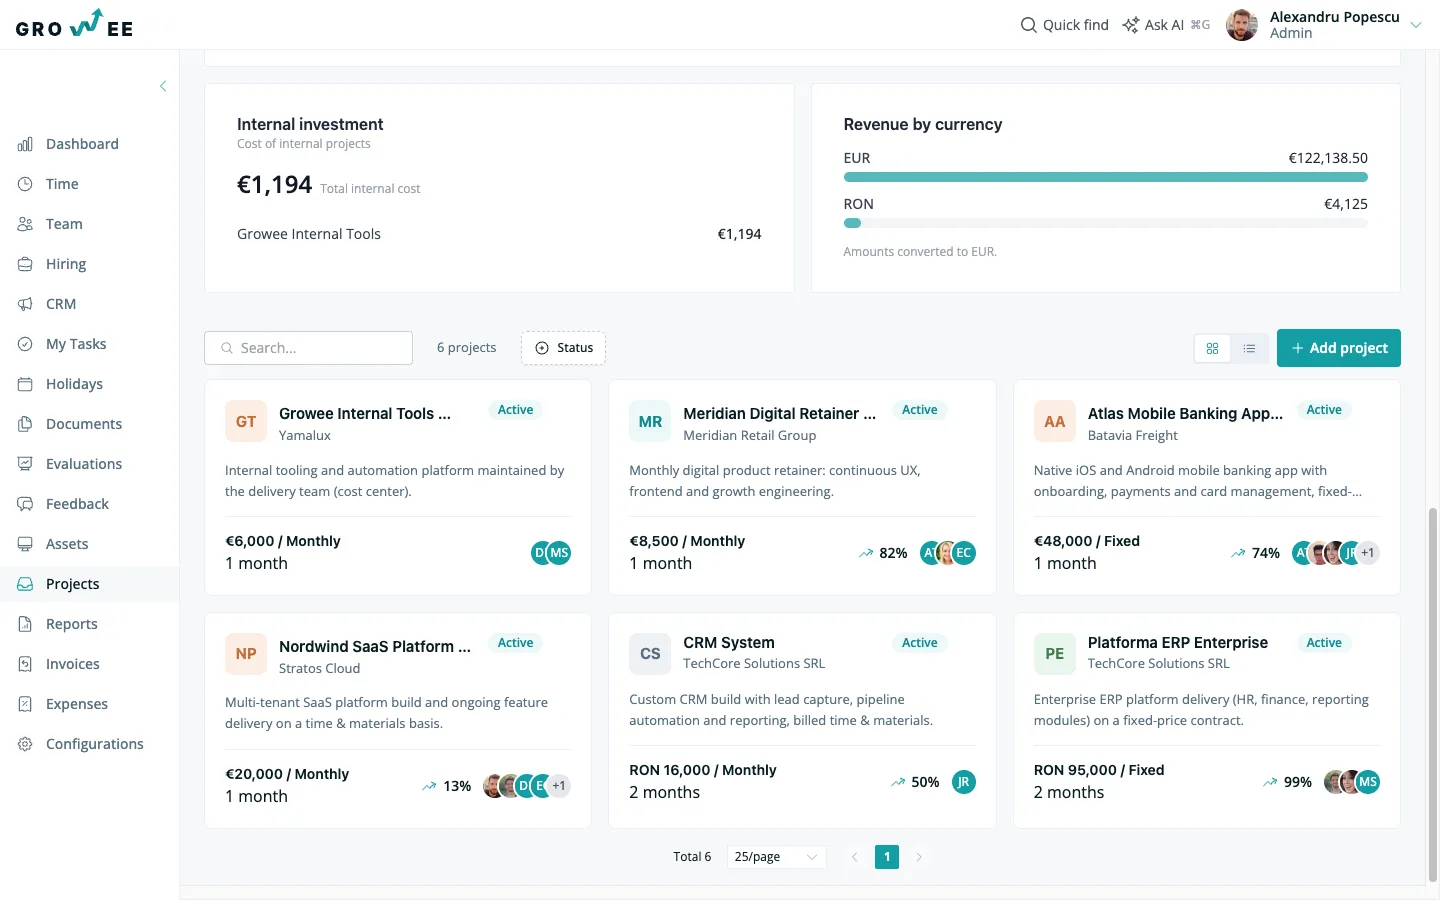Open Meridian Digital Retainer project title

coord(780,414)
